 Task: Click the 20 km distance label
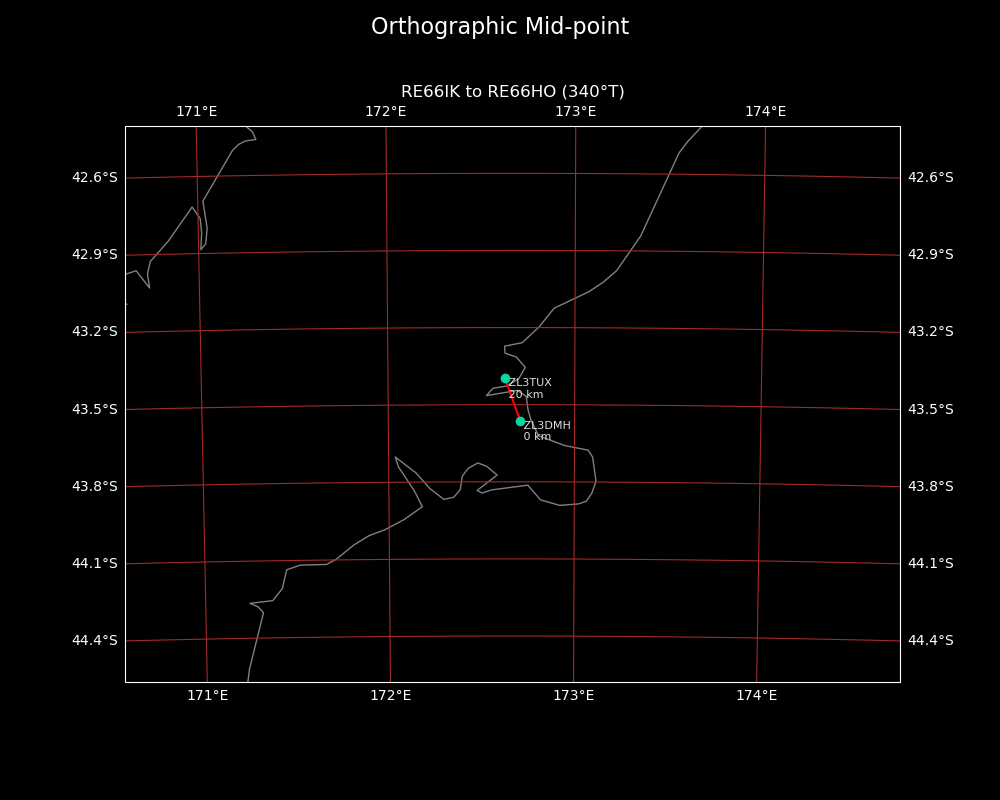[526, 395]
